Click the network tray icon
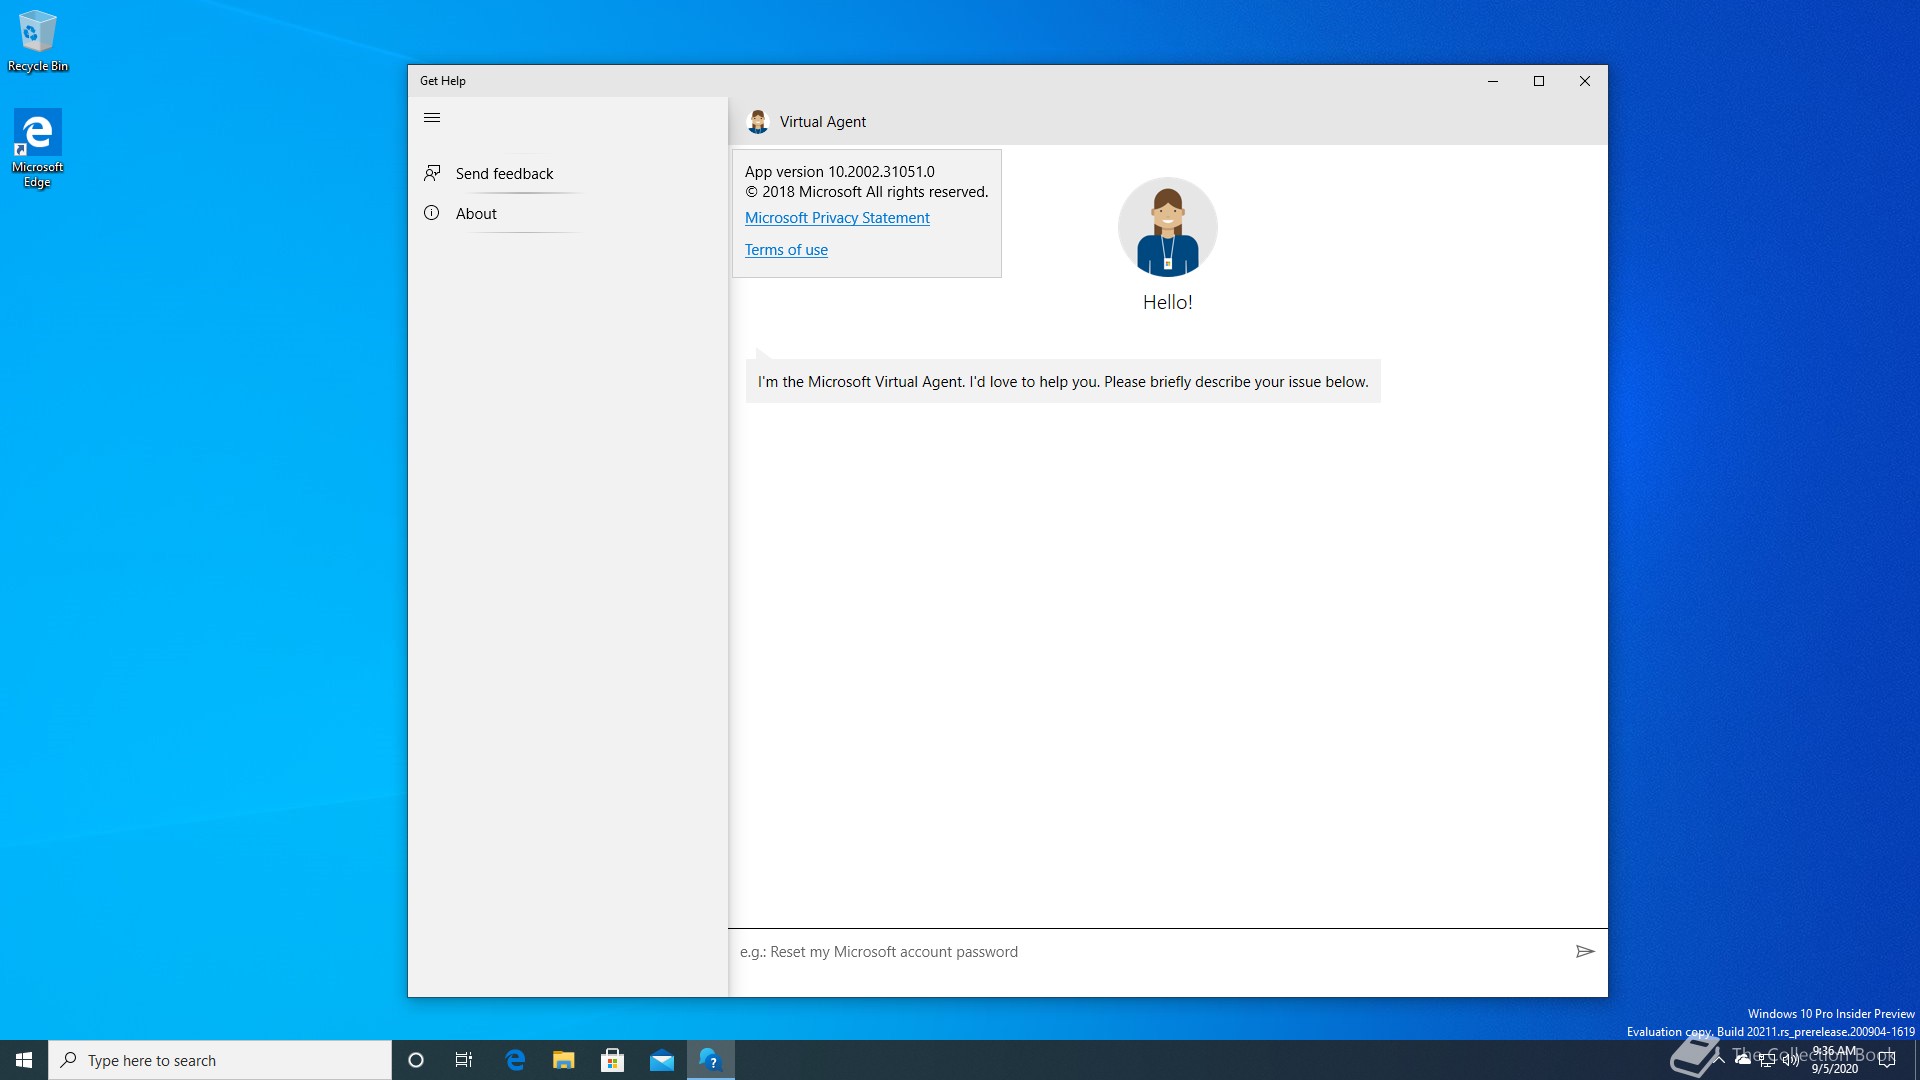1920x1080 pixels. point(1767,1060)
